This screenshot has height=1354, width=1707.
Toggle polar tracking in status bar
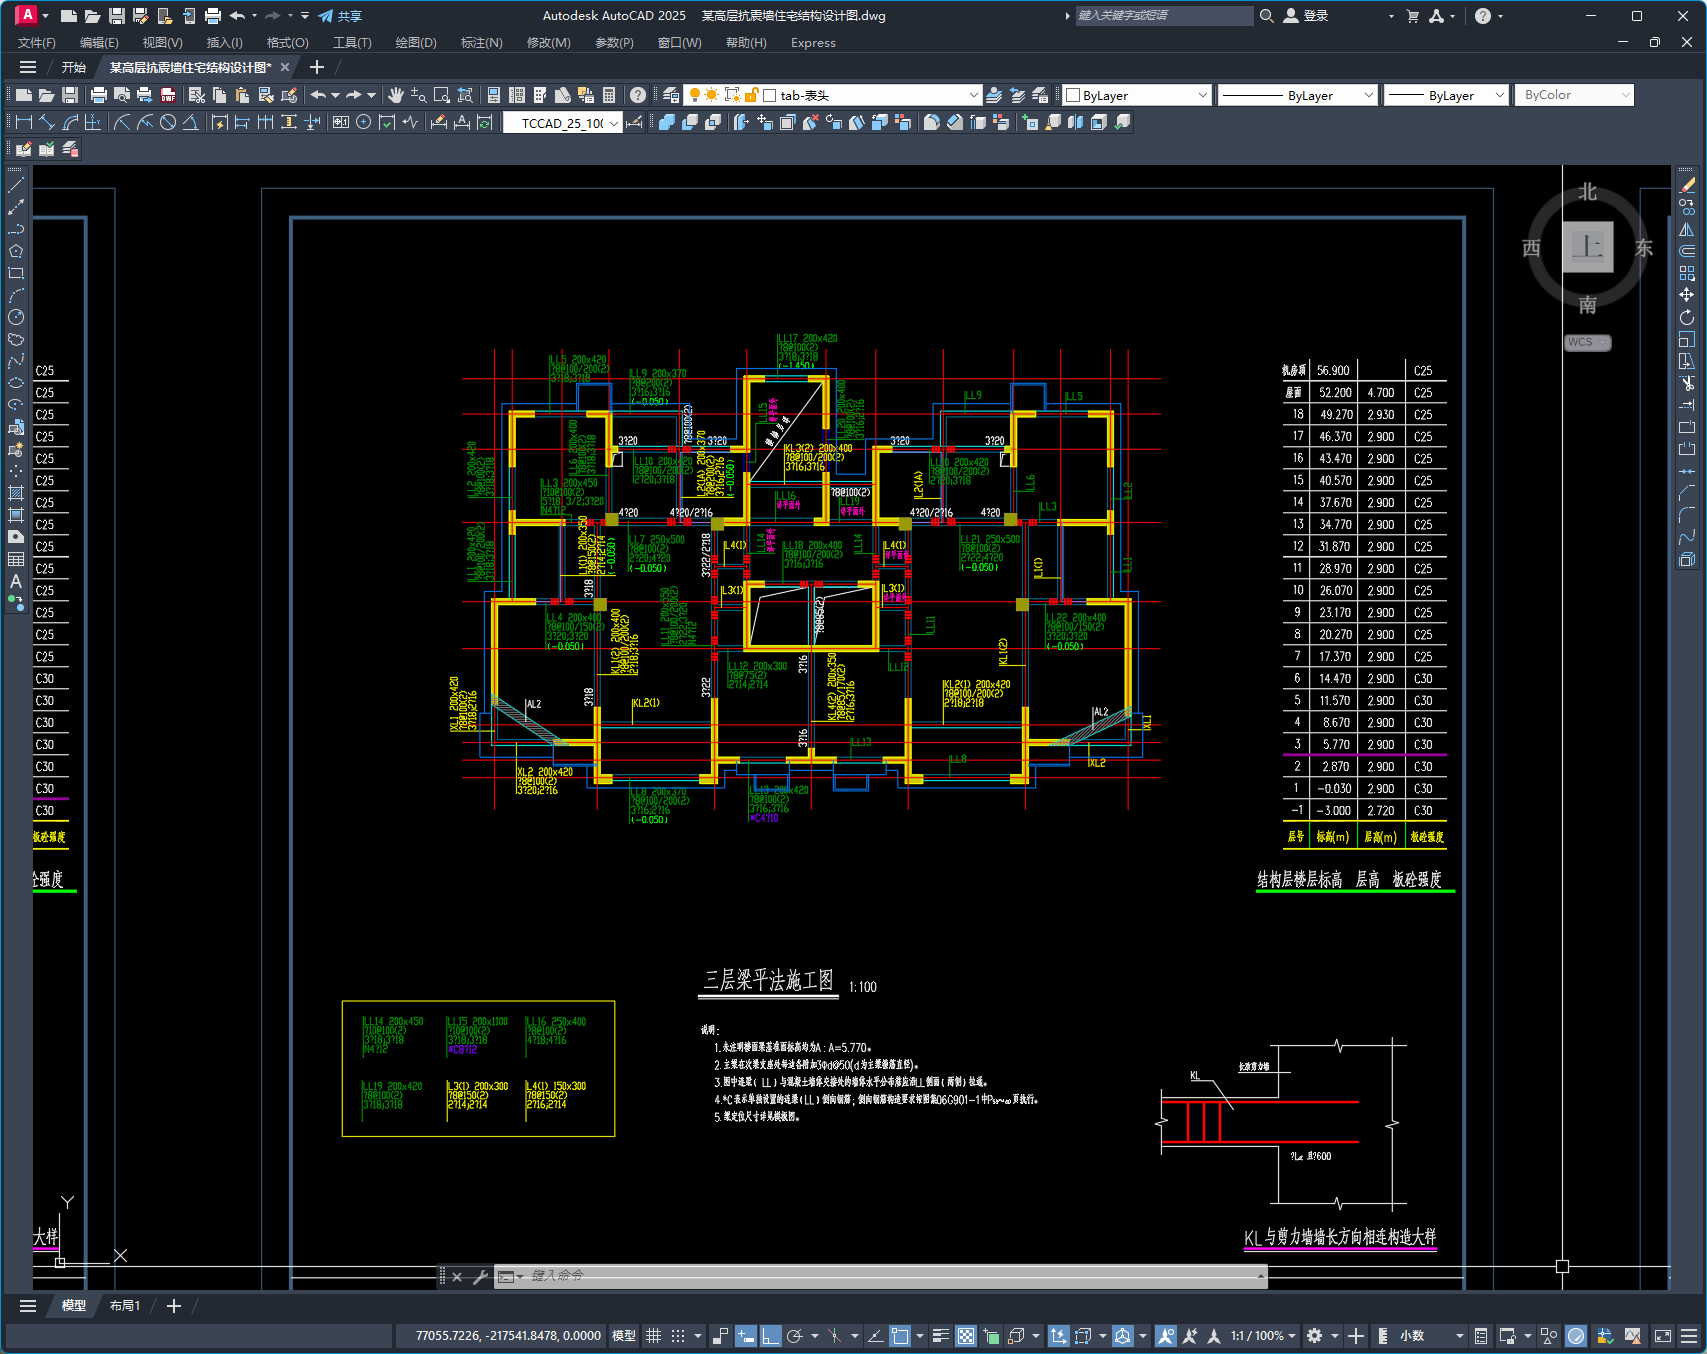pos(795,1336)
